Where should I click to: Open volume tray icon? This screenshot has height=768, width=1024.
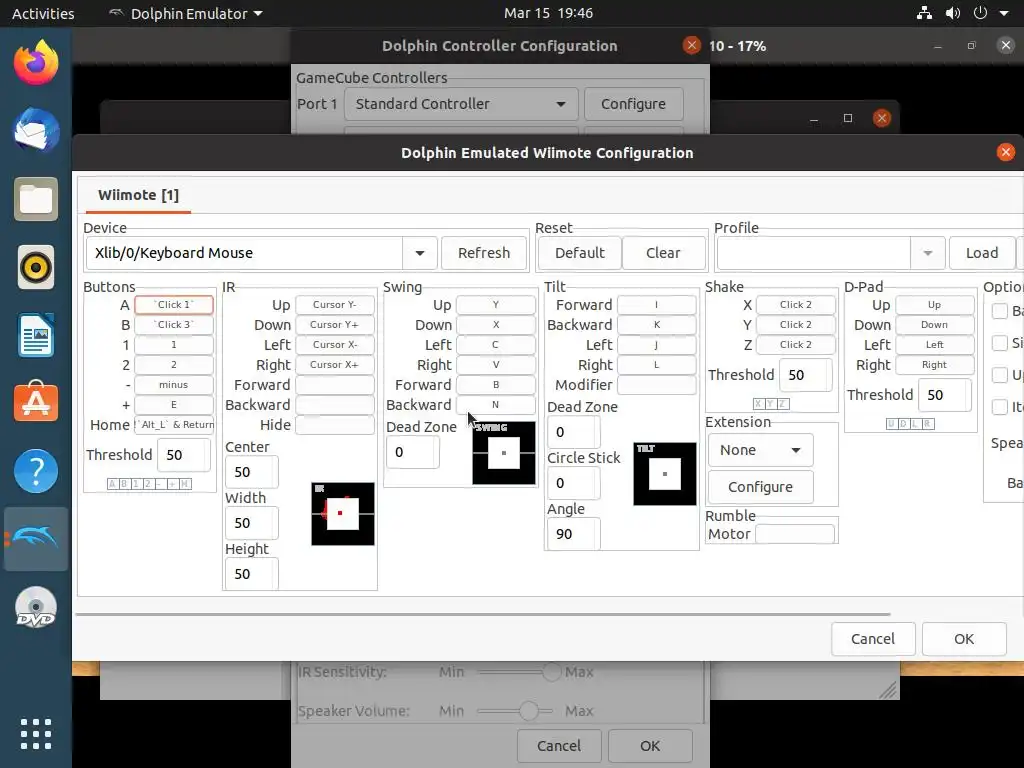pyautogui.click(x=953, y=13)
